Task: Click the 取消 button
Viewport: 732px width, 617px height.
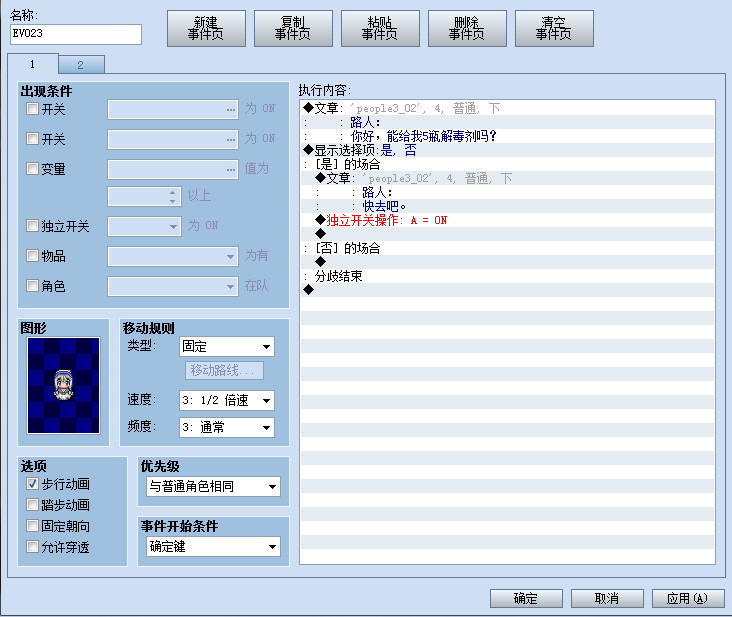Action: [607, 598]
